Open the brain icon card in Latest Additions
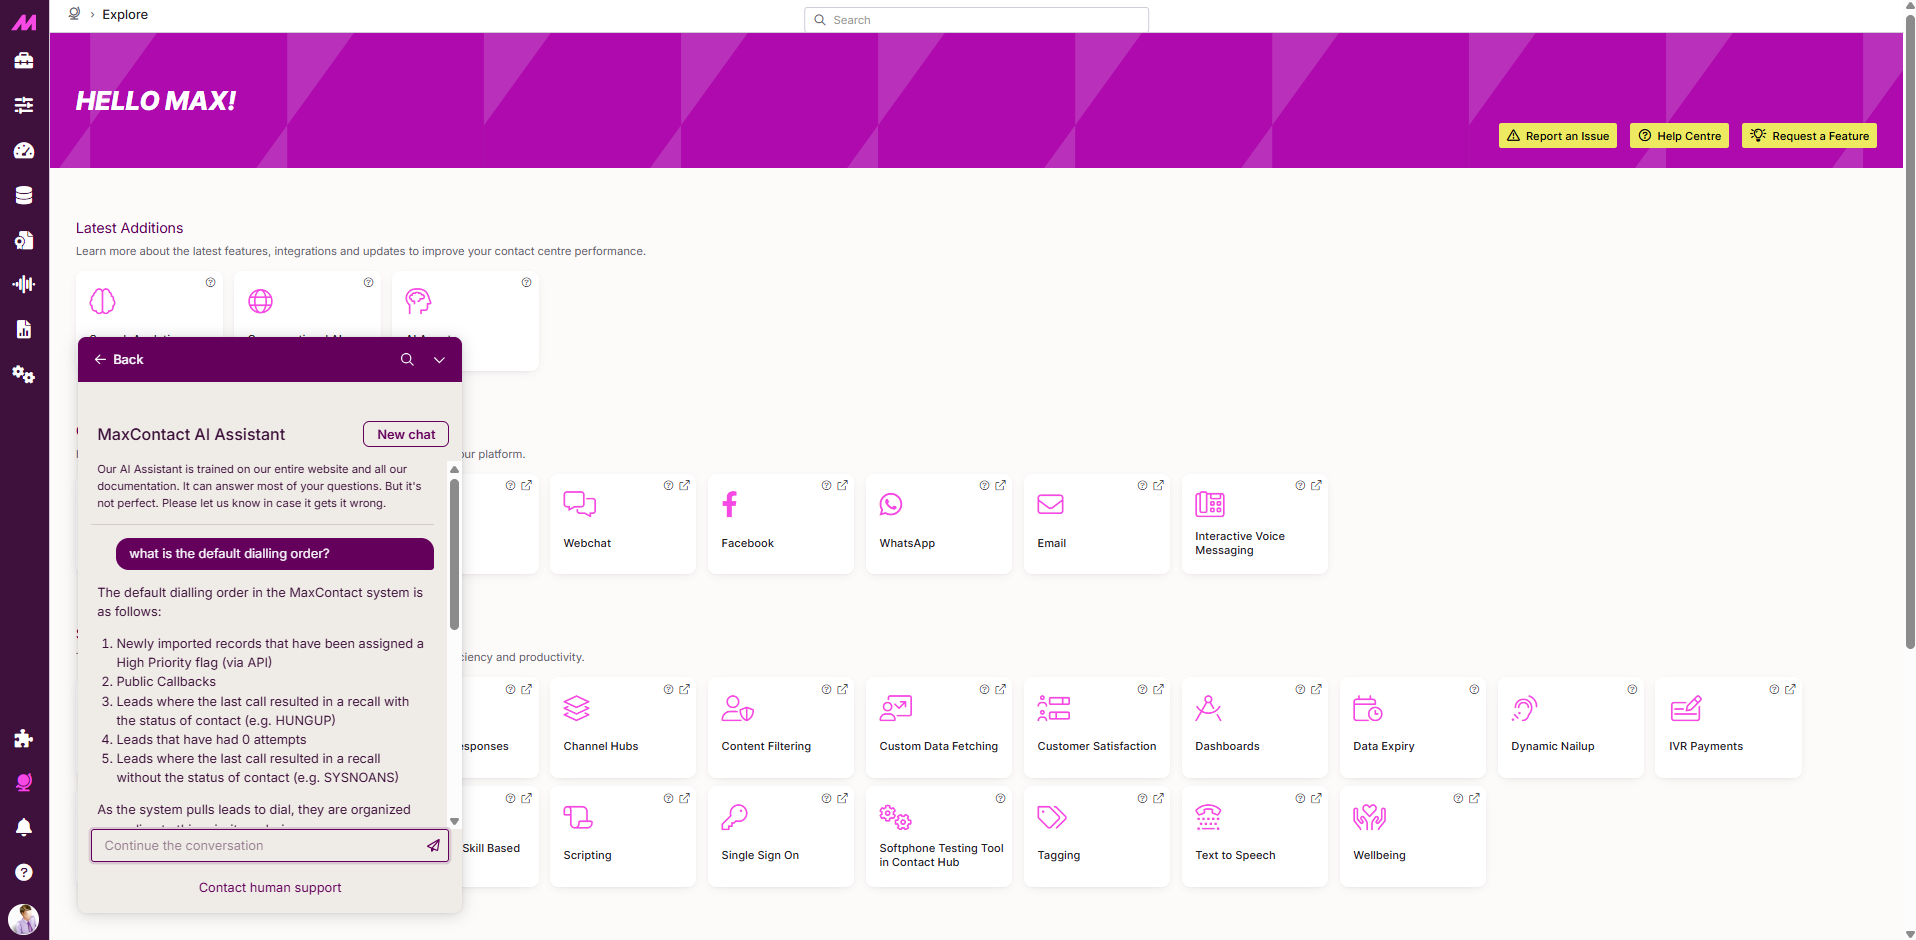 [149, 304]
